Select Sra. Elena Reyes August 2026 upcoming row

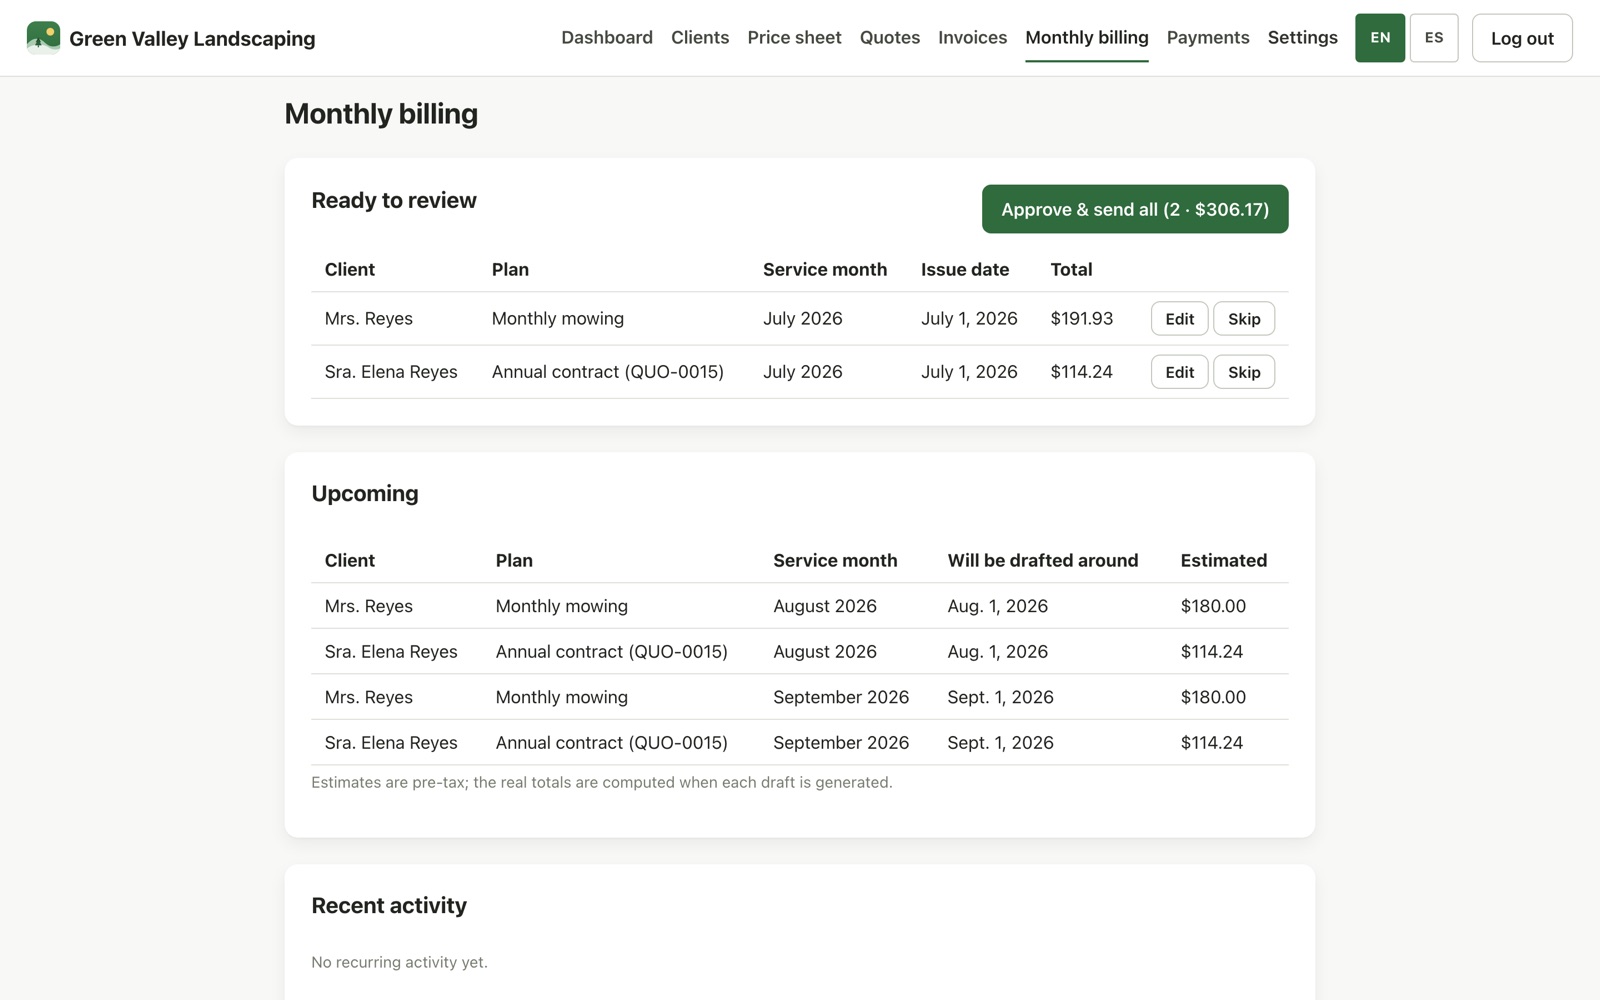(x=799, y=651)
